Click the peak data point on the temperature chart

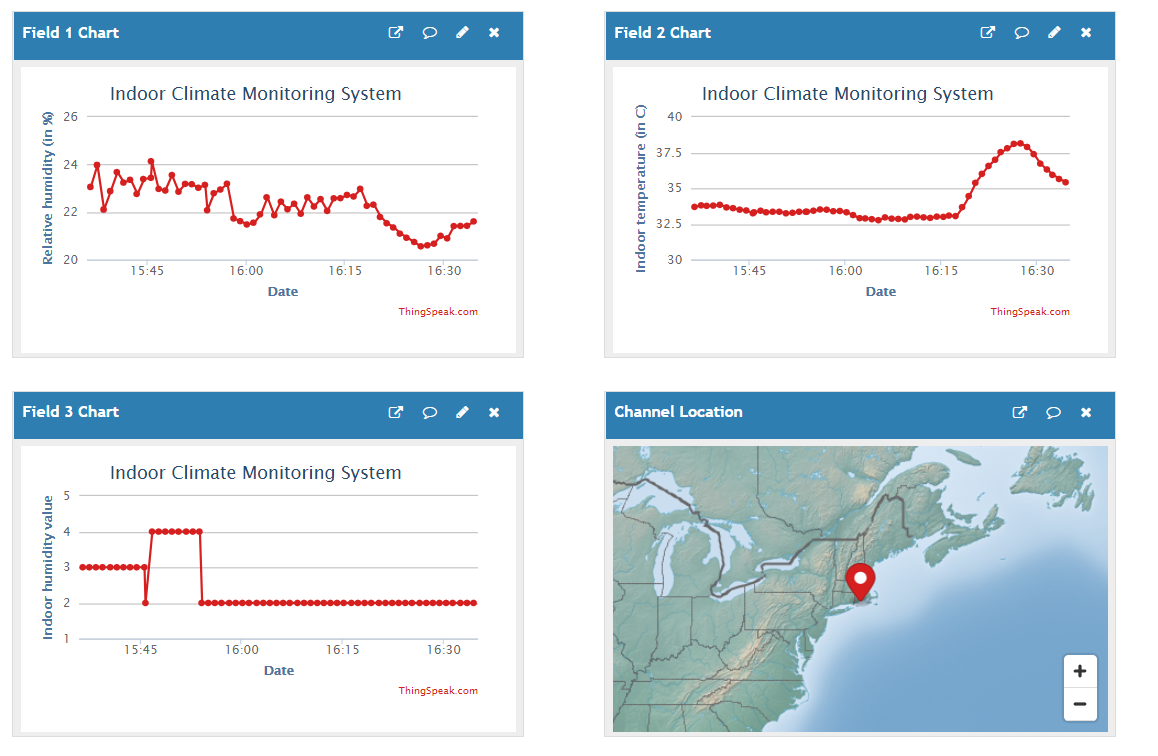pos(1017,142)
